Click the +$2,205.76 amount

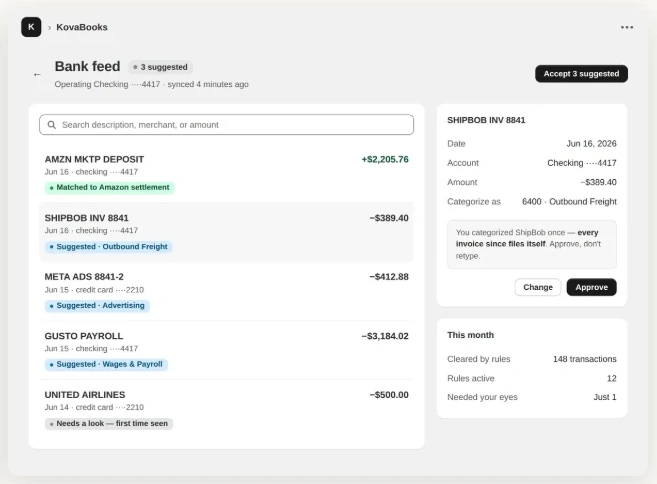point(385,159)
